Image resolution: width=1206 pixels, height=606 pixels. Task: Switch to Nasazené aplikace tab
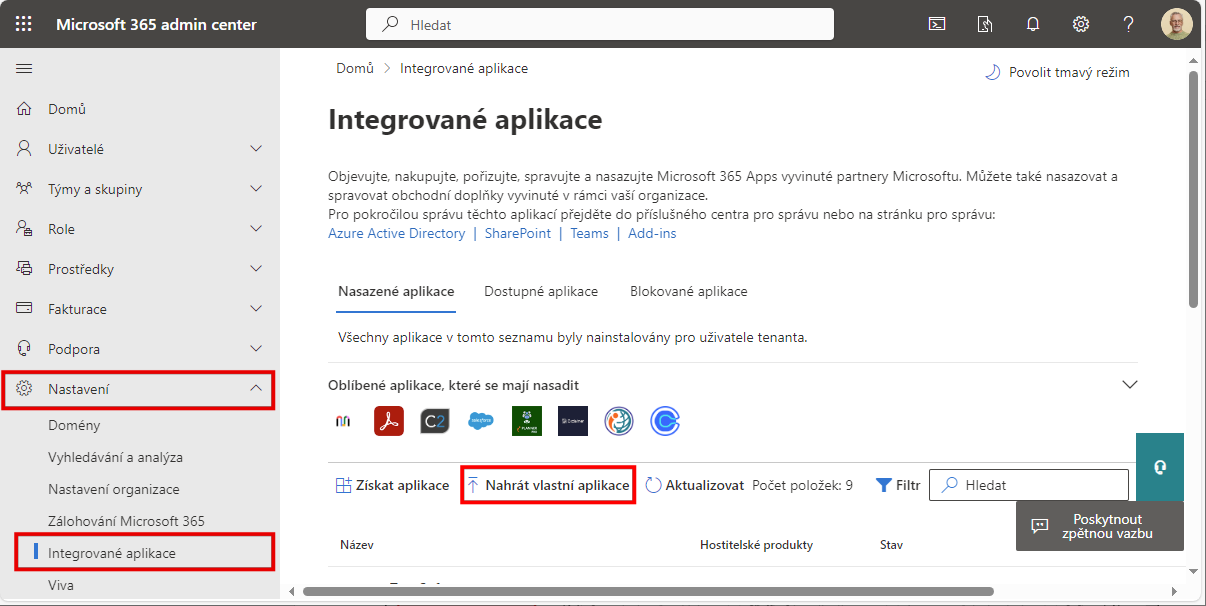396,292
